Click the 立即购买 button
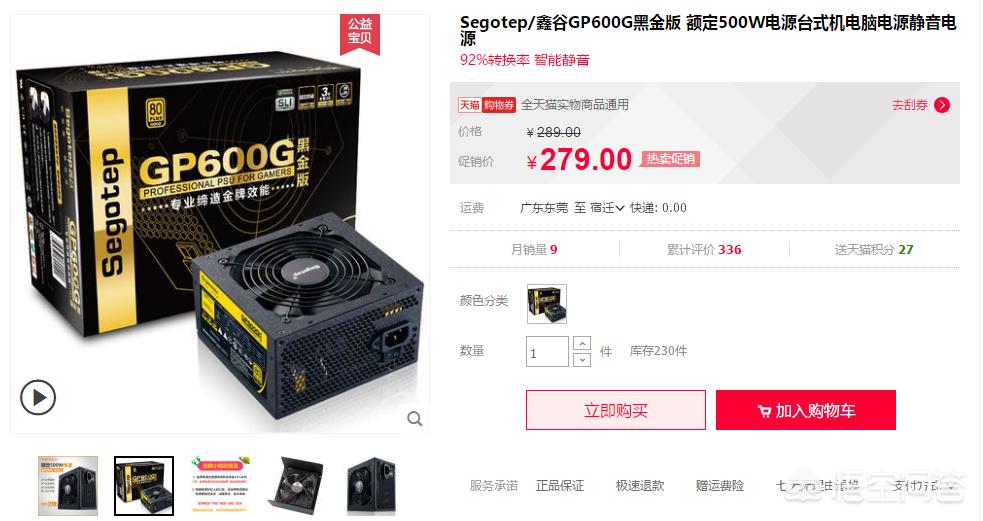Image resolution: width=983 pixels, height=521 pixels. pos(616,410)
